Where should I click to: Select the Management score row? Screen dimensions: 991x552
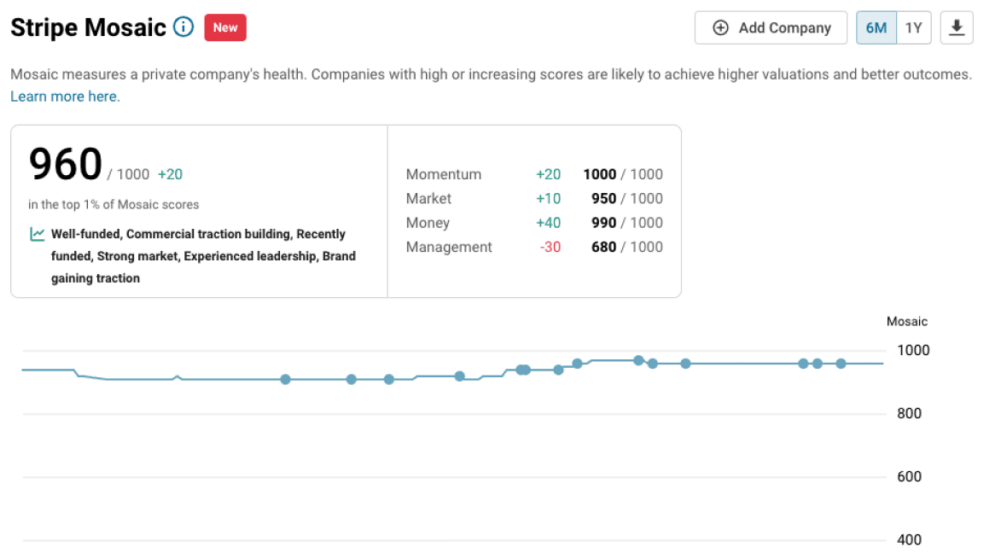pyautogui.click(x=534, y=247)
